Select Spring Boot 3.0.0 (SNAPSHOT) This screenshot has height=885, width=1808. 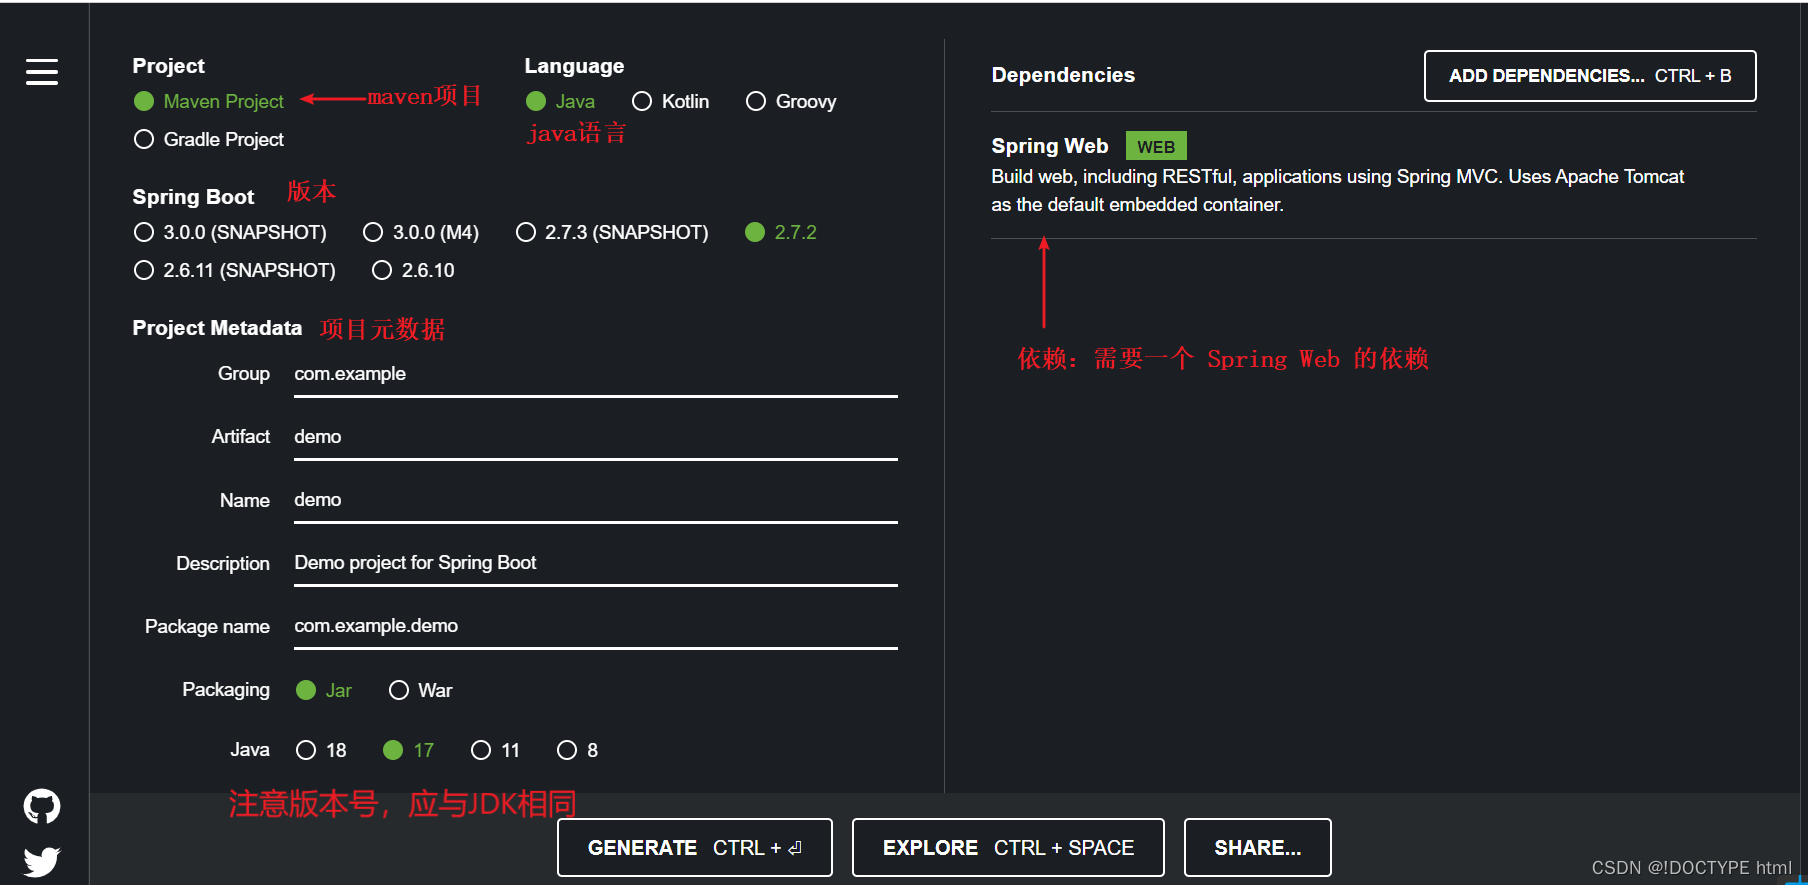[x=230, y=232]
